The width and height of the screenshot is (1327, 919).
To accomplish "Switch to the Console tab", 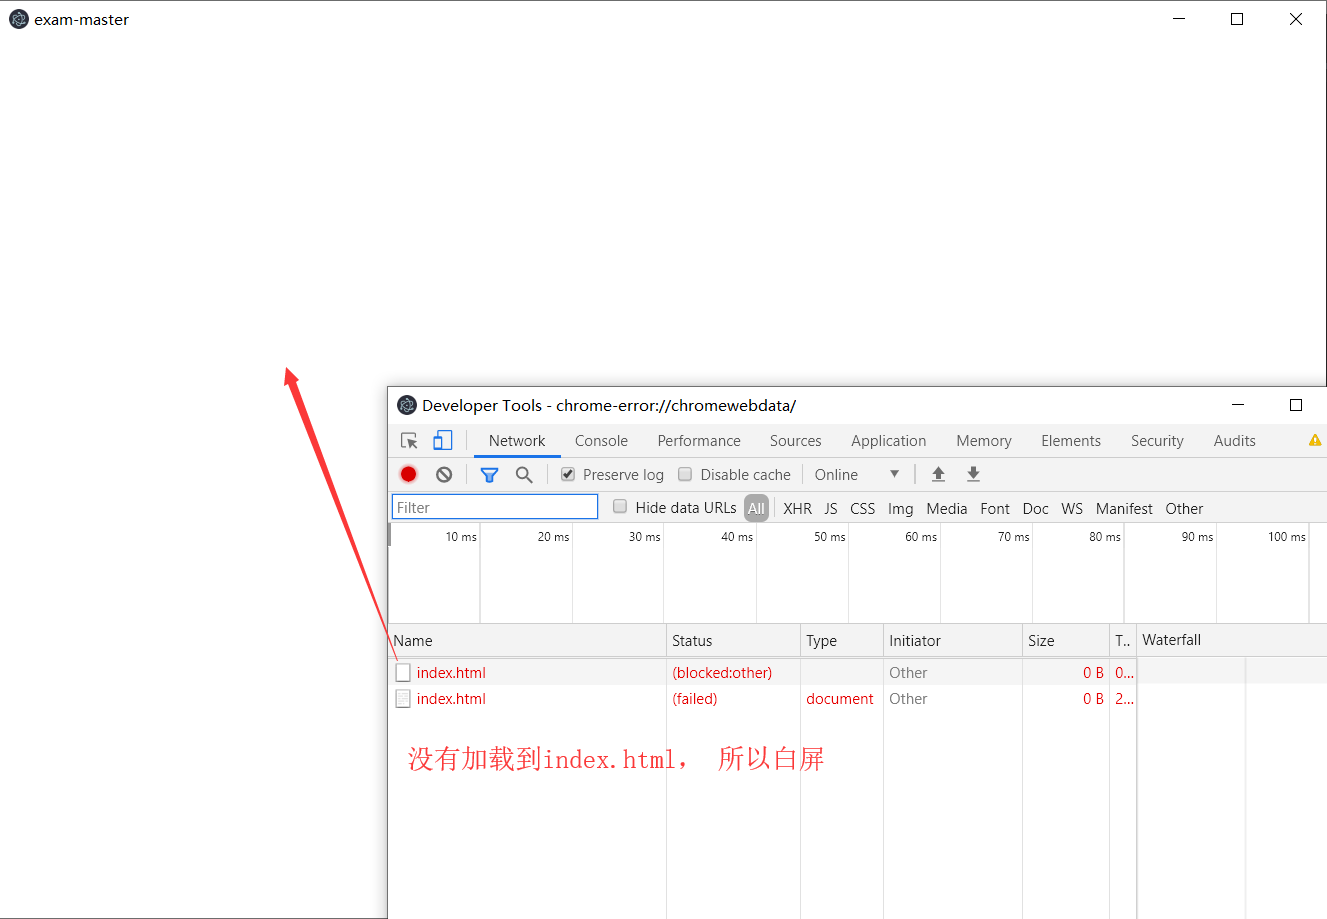I will tap(601, 440).
